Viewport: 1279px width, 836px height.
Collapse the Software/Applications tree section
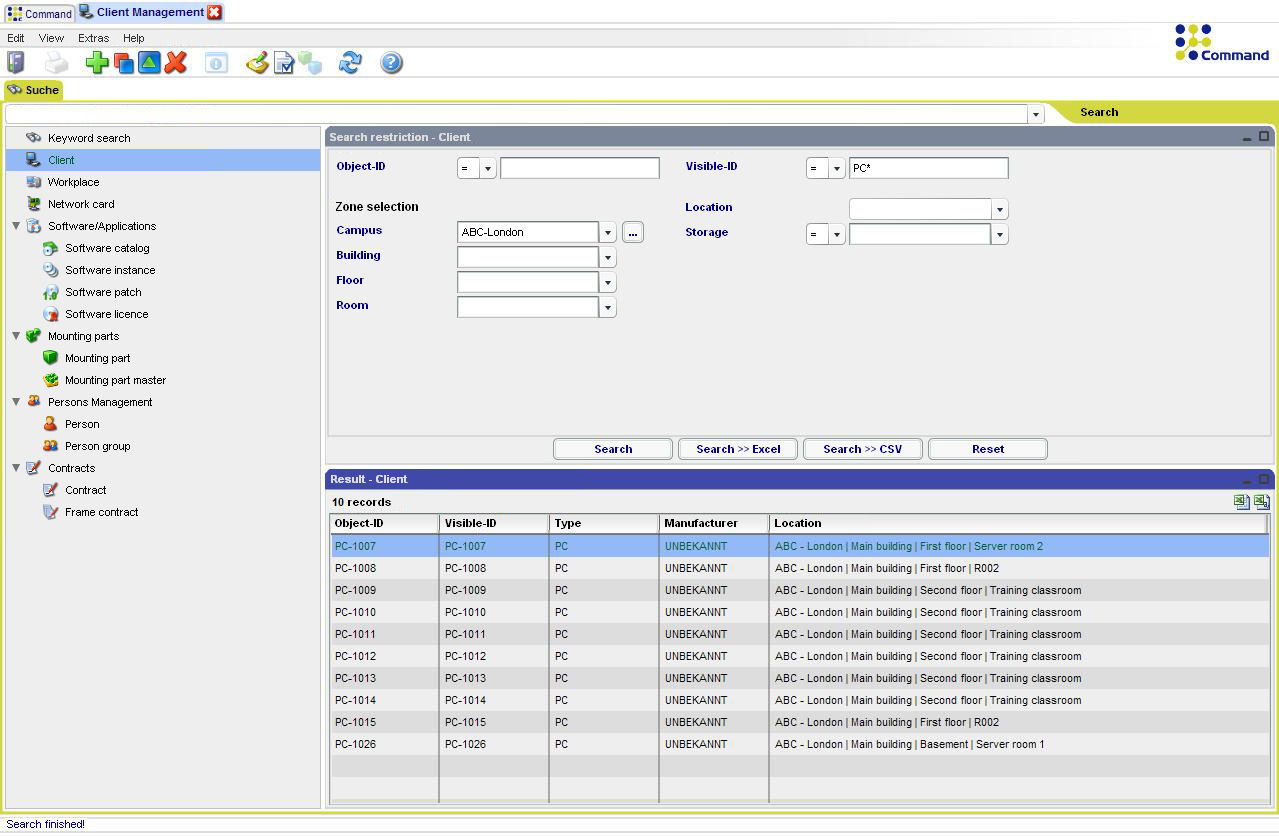16,225
